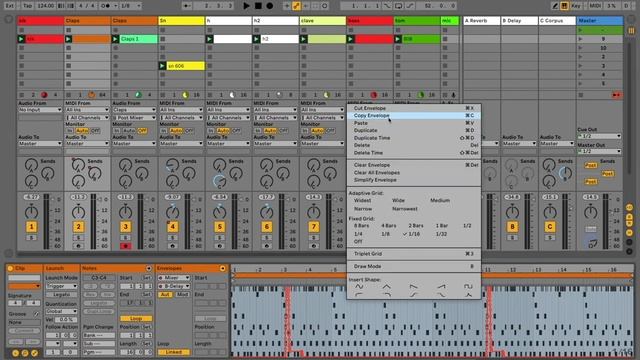Launch the h2 clip
The image size is (640, 360).
pos(256,39)
